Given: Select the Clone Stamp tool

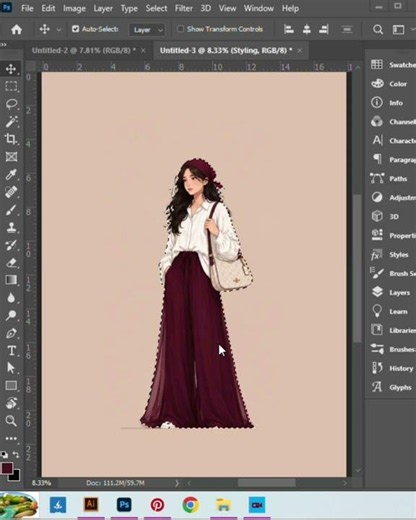Looking at the screenshot, I should click(x=11, y=227).
